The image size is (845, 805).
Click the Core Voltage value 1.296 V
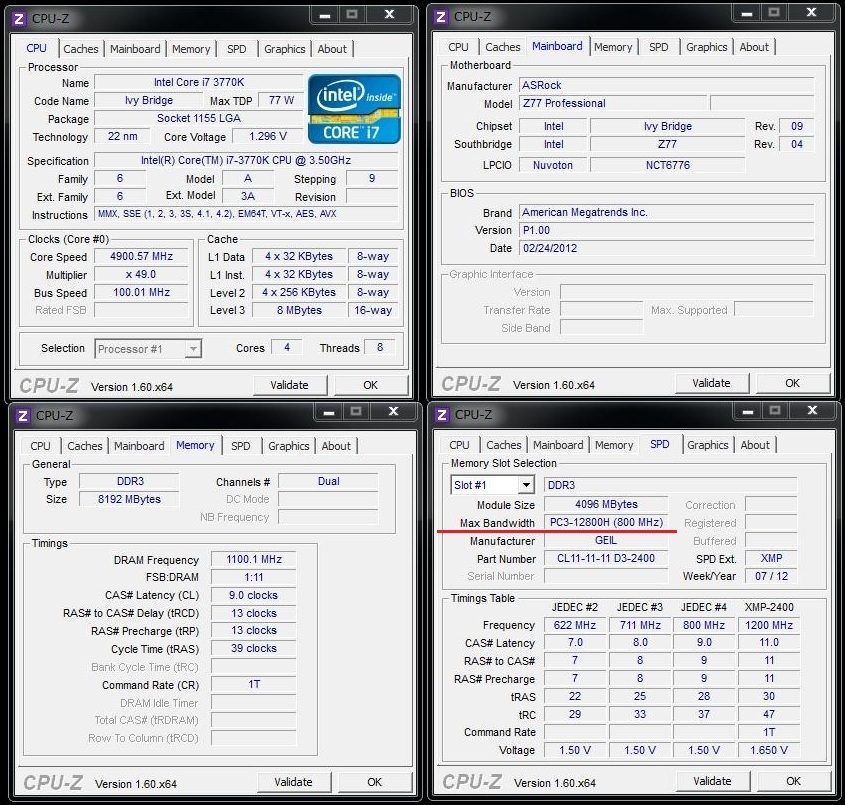(x=268, y=136)
